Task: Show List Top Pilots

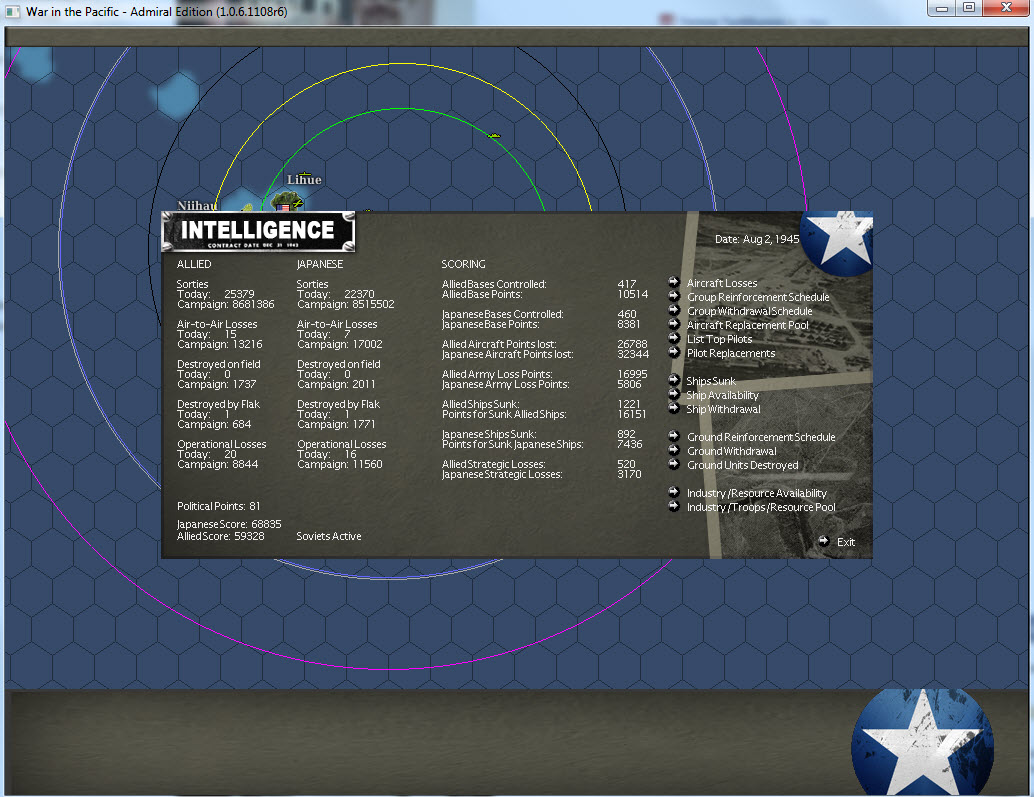Action: tap(719, 339)
